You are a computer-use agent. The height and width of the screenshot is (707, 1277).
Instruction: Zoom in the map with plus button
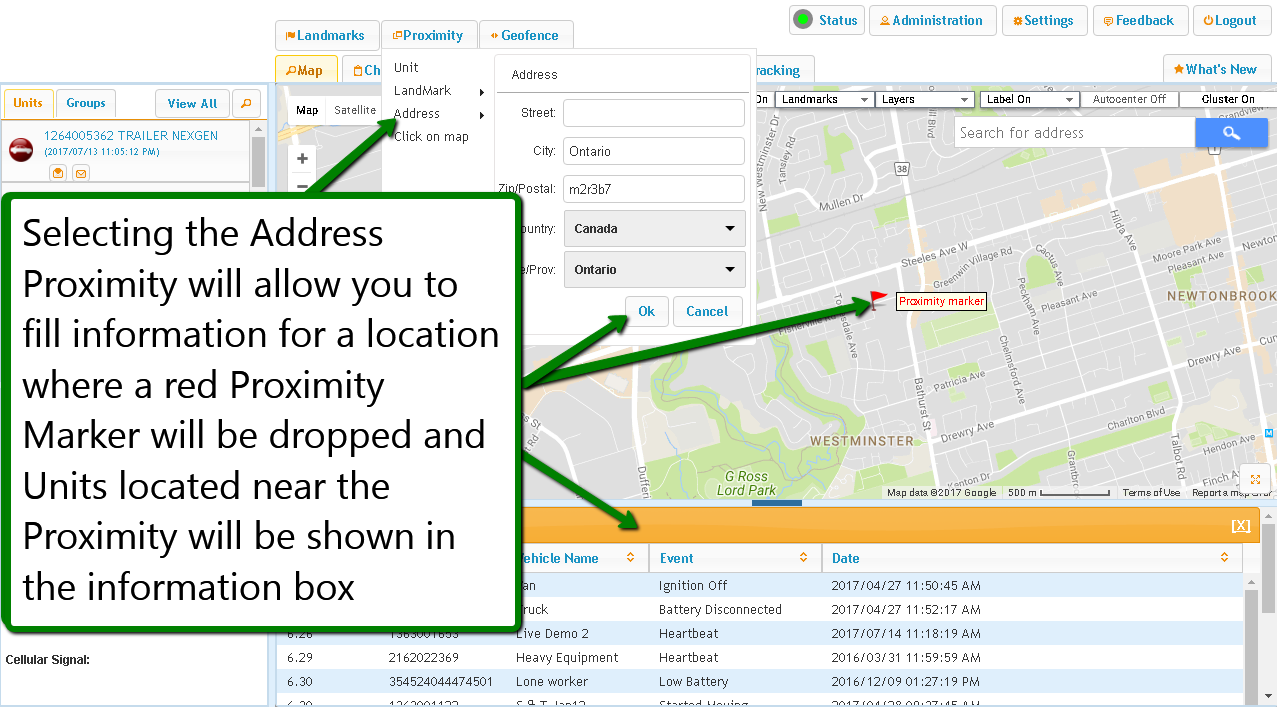click(x=302, y=159)
